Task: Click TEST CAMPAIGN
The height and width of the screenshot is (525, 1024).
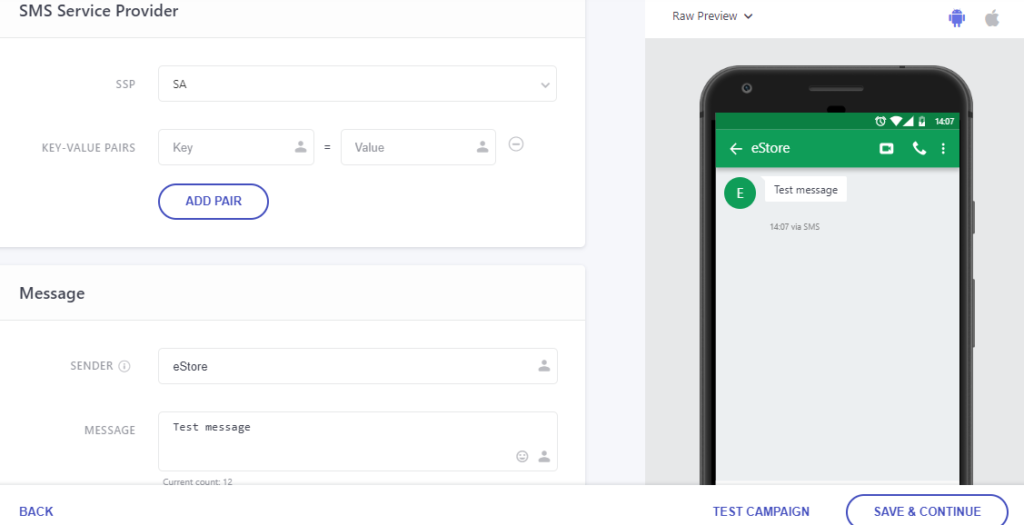Action: tap(761, 511)
